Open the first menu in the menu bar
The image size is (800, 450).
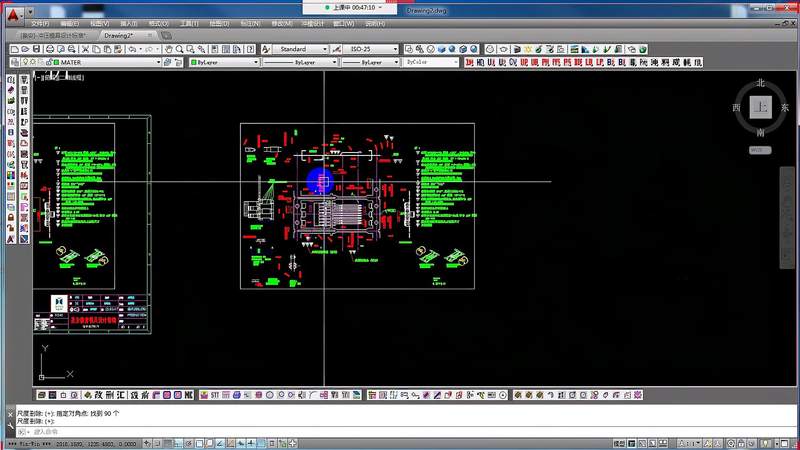pyautogui.click(x=40, y=23)
